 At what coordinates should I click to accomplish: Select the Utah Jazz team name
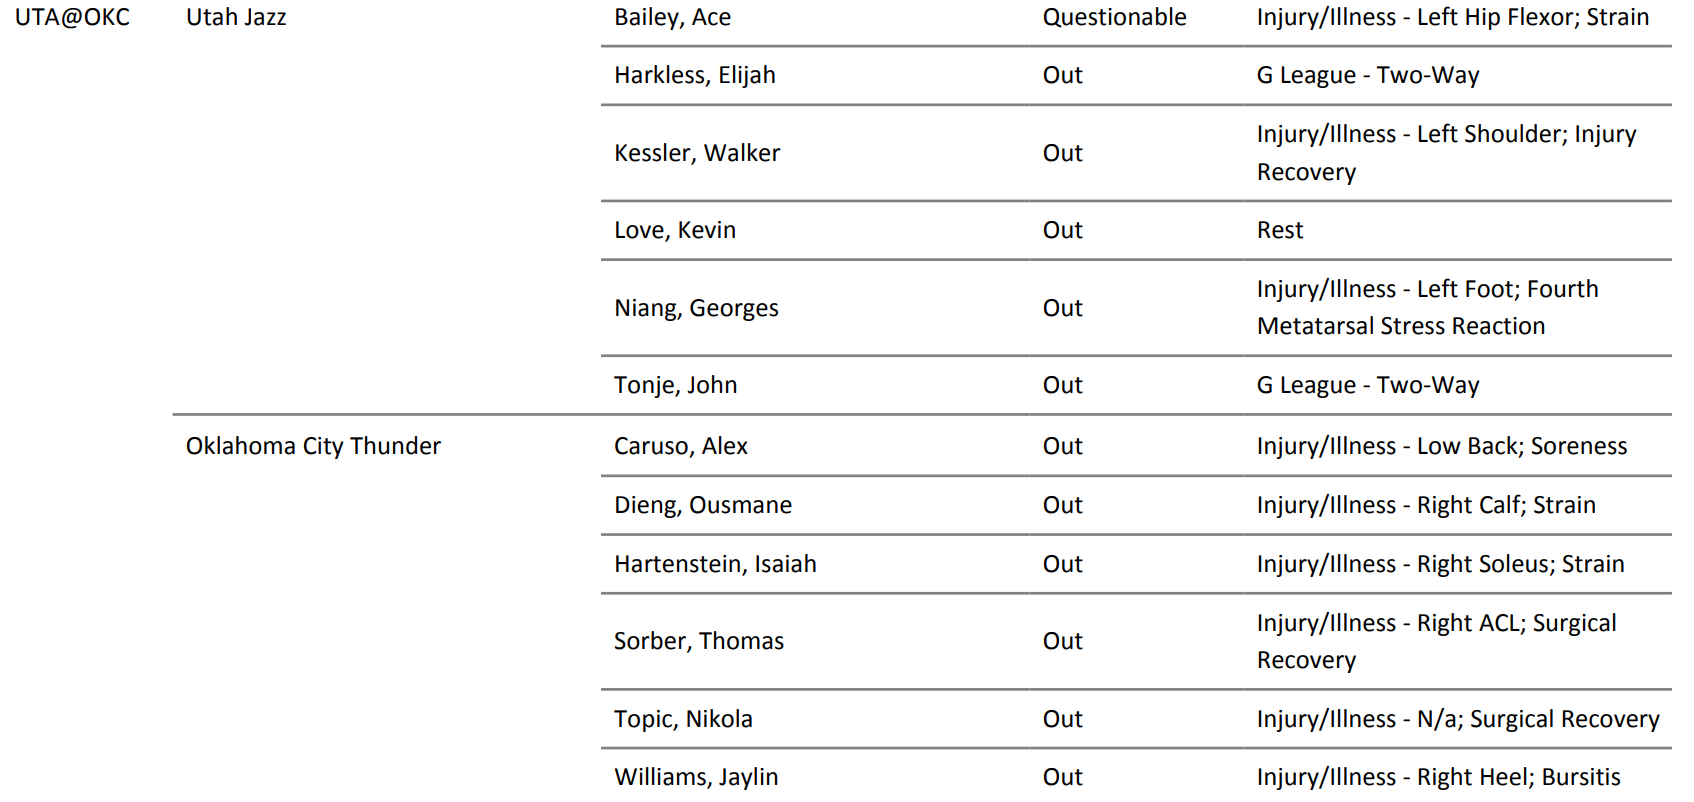[236, 18]
